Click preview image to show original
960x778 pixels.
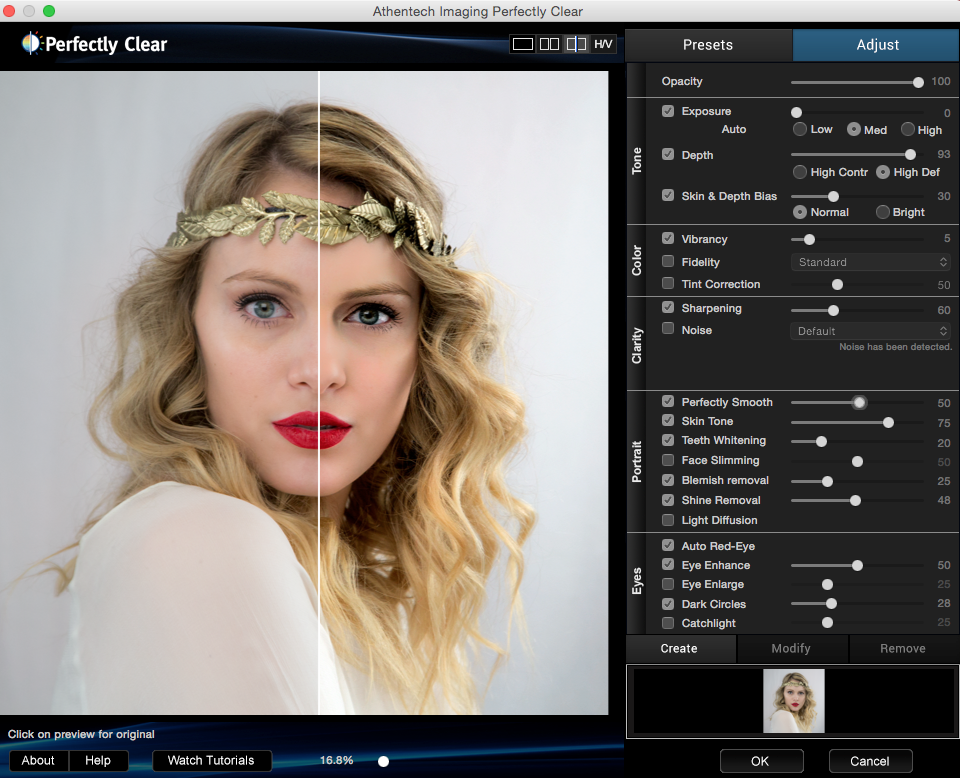click(x=304, y=392)
